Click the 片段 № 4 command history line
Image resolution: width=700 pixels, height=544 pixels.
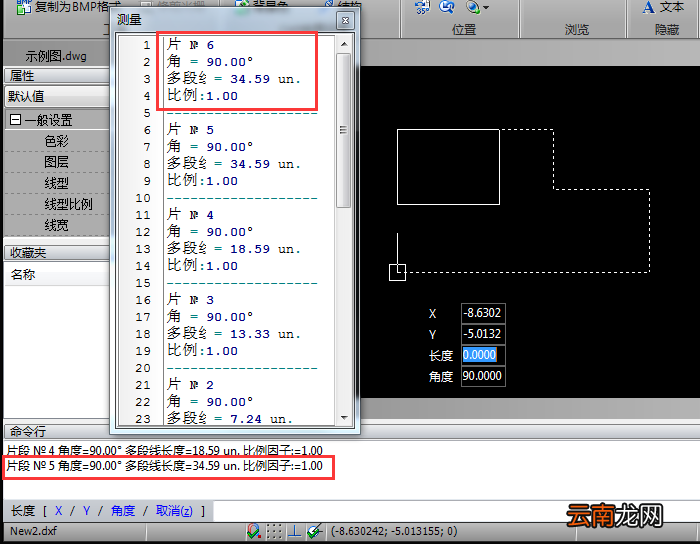tap(164, 450)
